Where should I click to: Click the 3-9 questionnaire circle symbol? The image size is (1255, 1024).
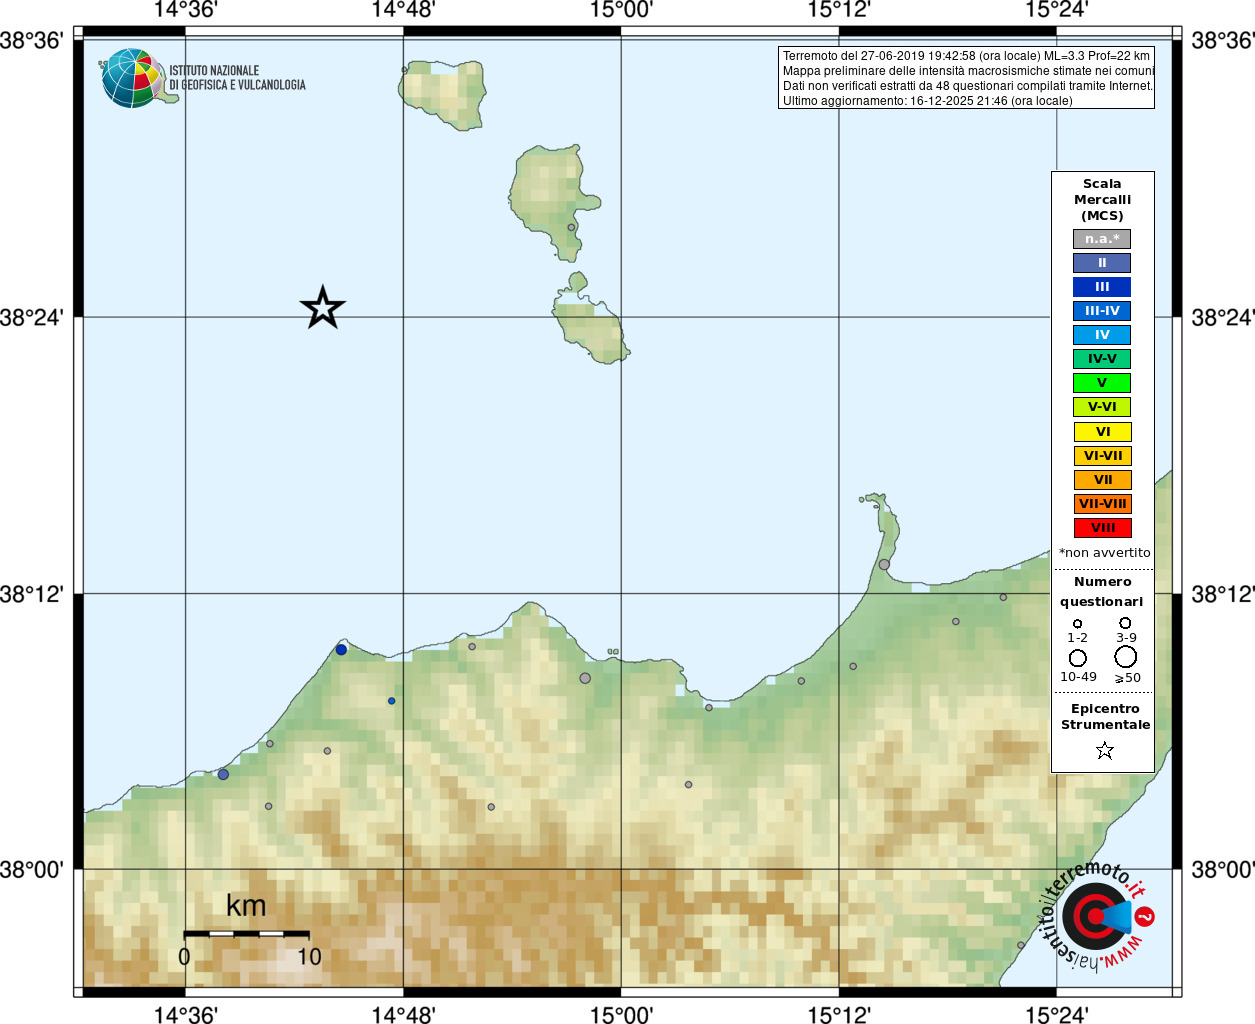(x=1125, y=623)
